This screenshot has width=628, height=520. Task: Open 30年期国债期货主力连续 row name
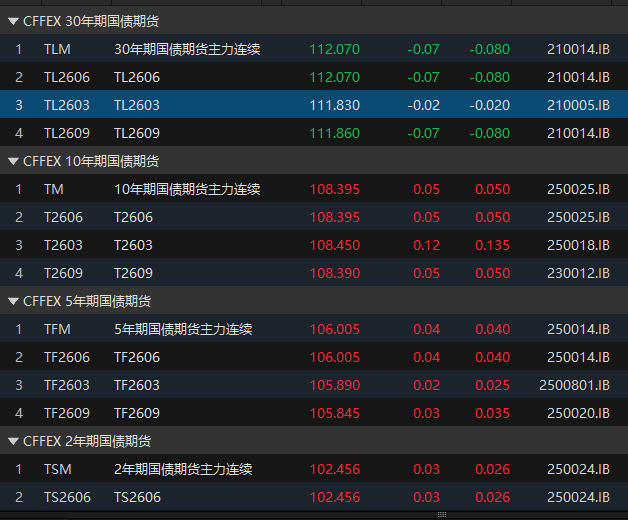(187, 49)
